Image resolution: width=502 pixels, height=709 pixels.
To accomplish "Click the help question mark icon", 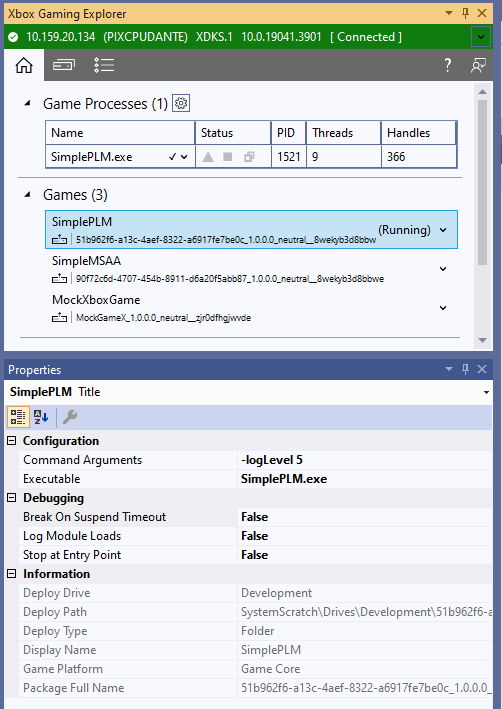I will pos(447,66).
